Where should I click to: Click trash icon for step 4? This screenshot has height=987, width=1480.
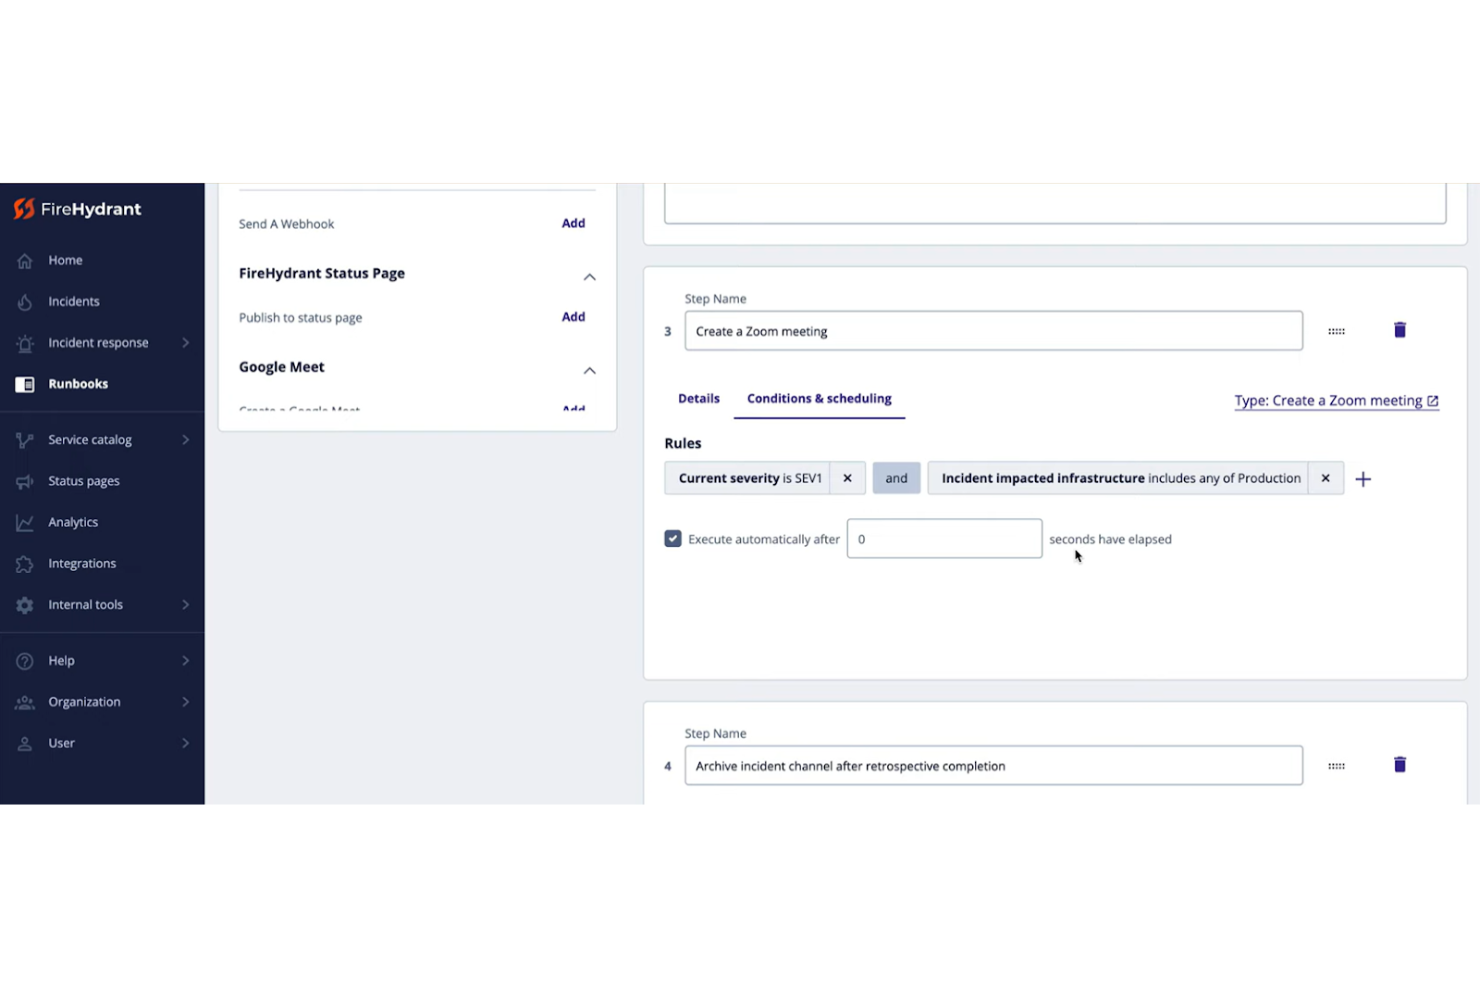(1399, 765)
